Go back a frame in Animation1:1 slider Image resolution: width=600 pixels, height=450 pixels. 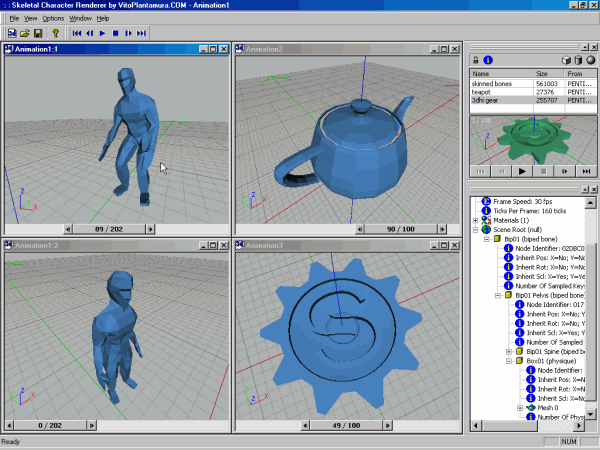[68, 229]
